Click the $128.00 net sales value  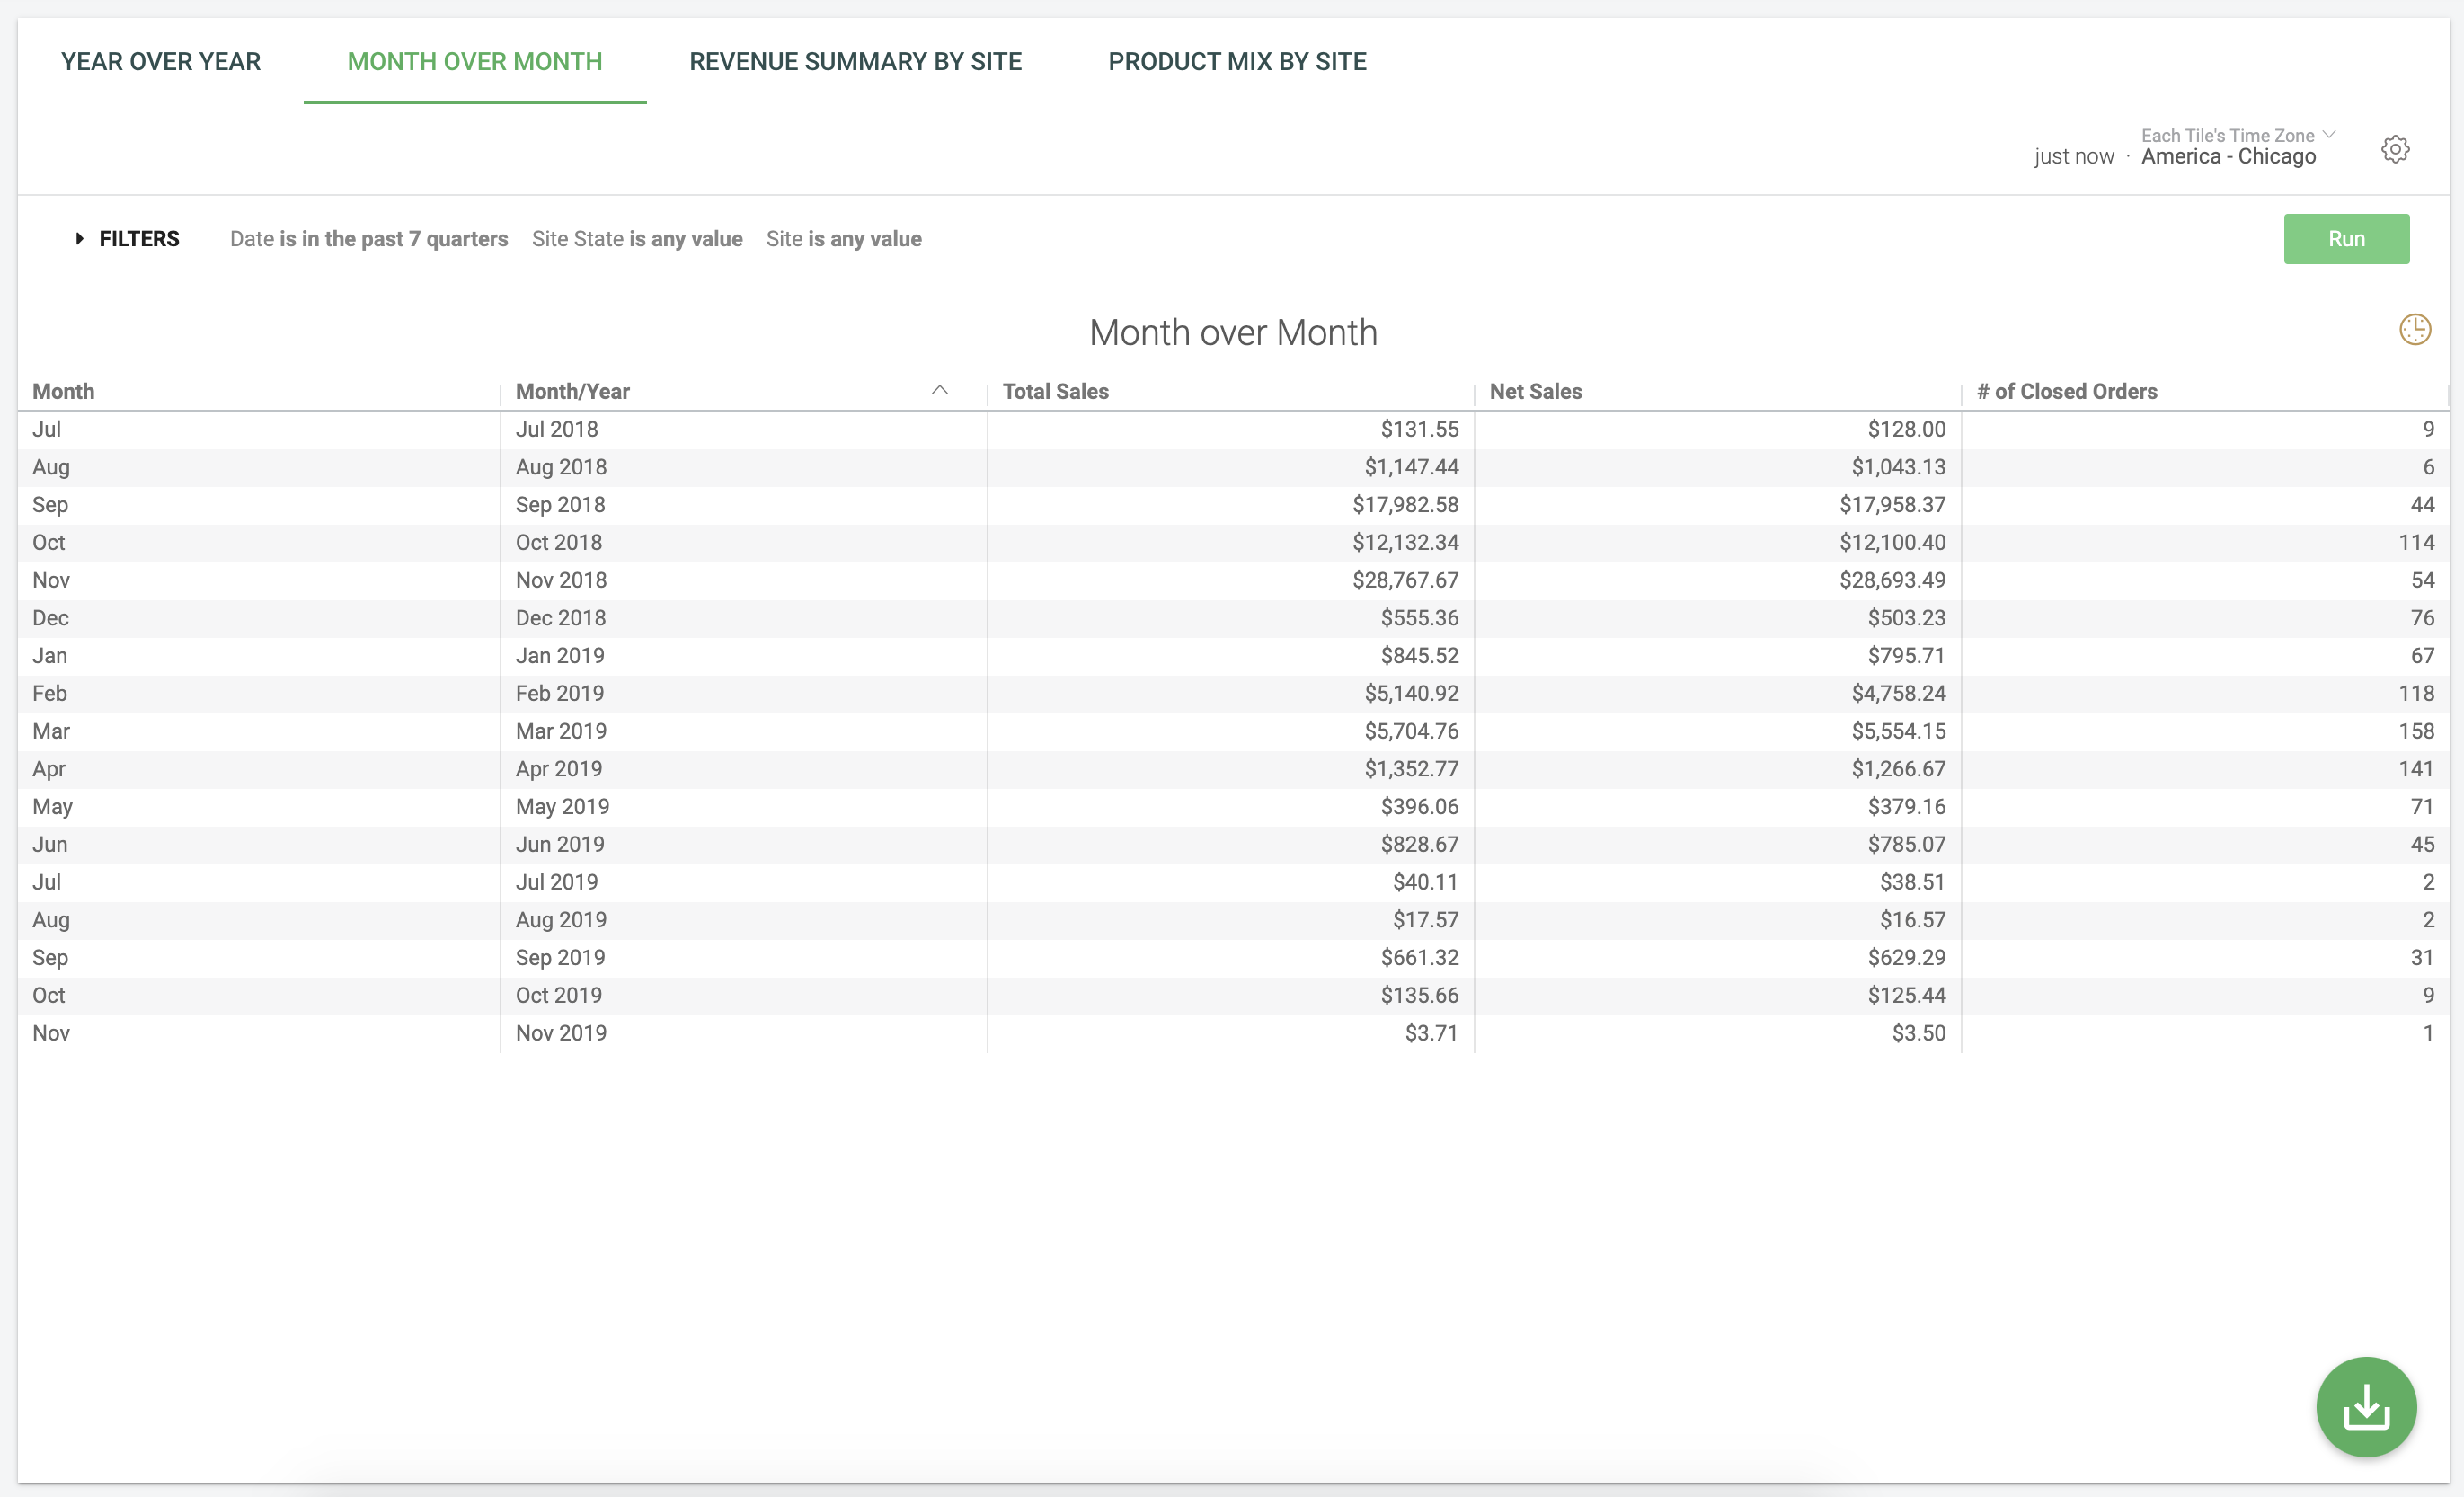click(x=1906, y=429)
